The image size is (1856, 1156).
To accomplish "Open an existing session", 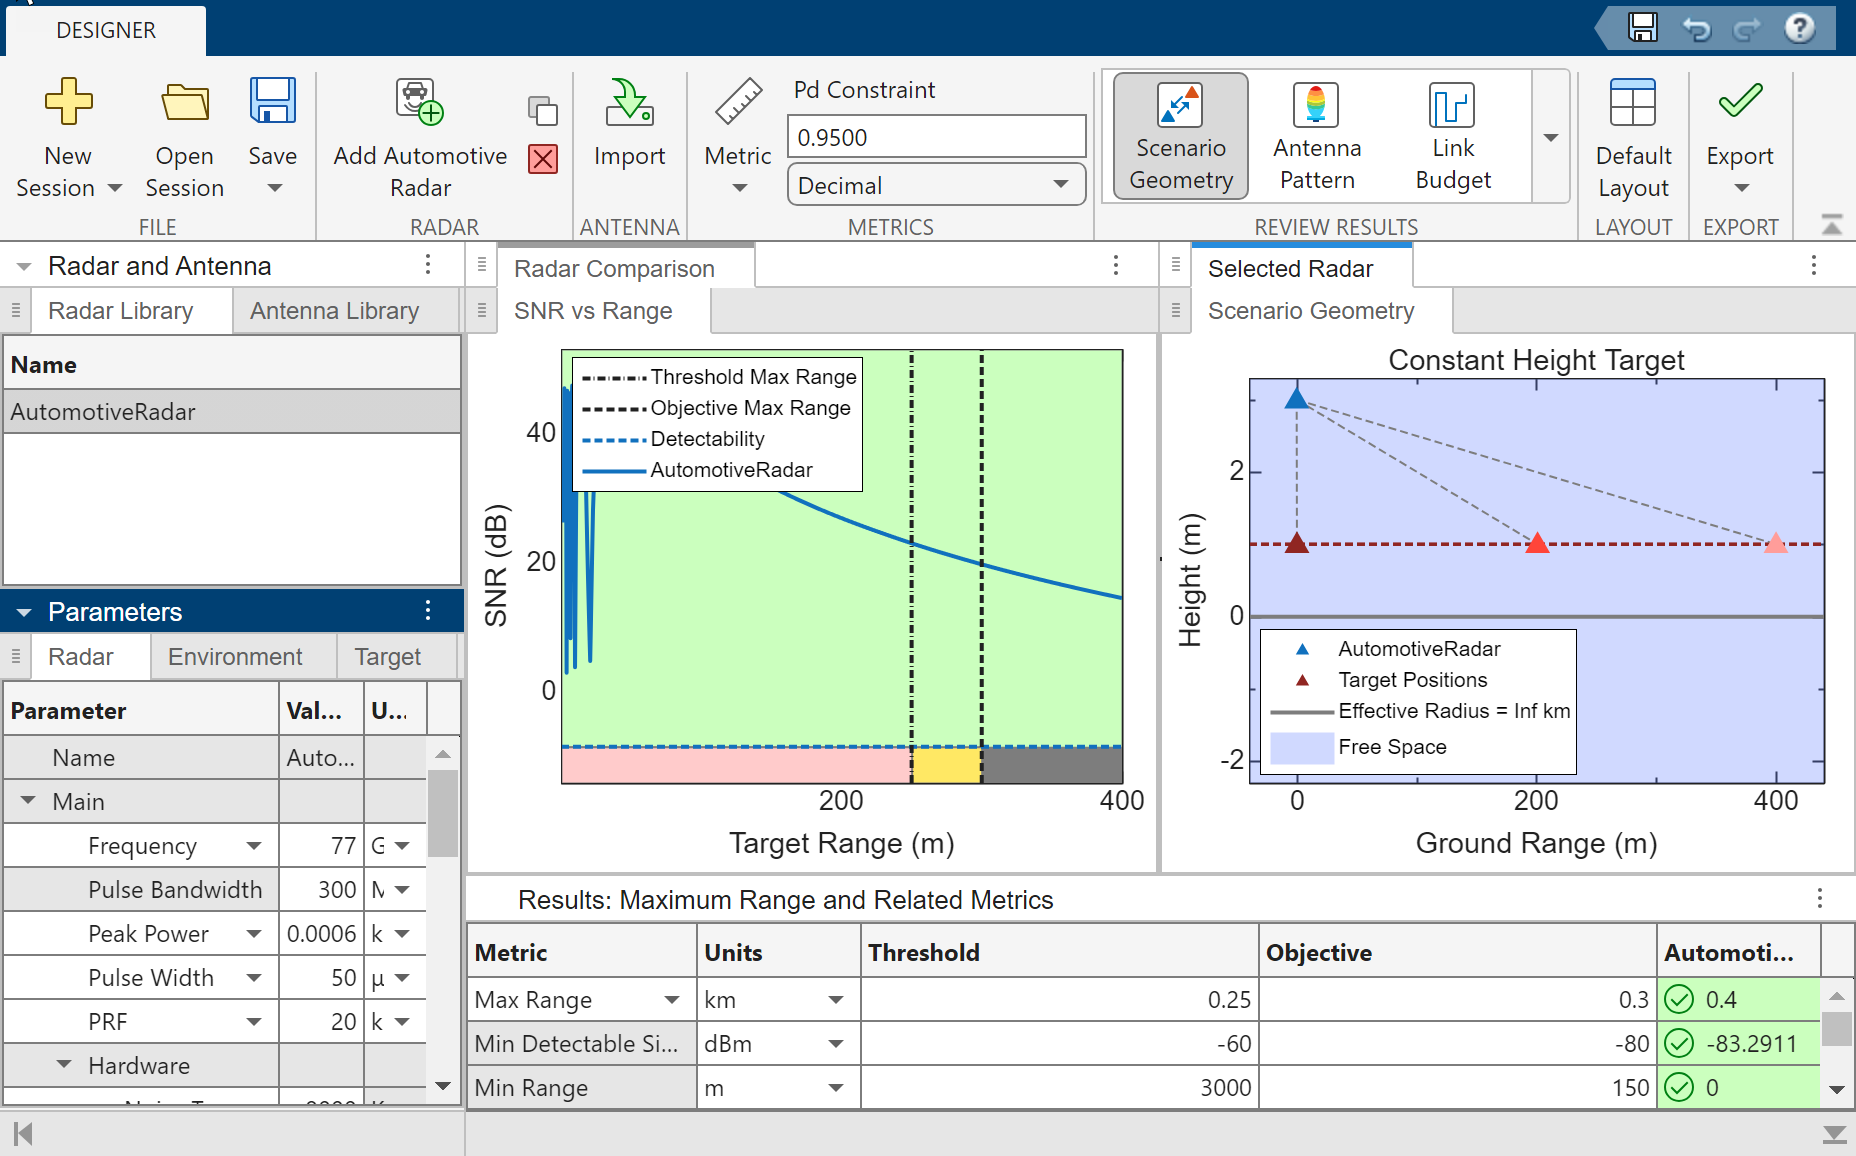I will (184, 137).
